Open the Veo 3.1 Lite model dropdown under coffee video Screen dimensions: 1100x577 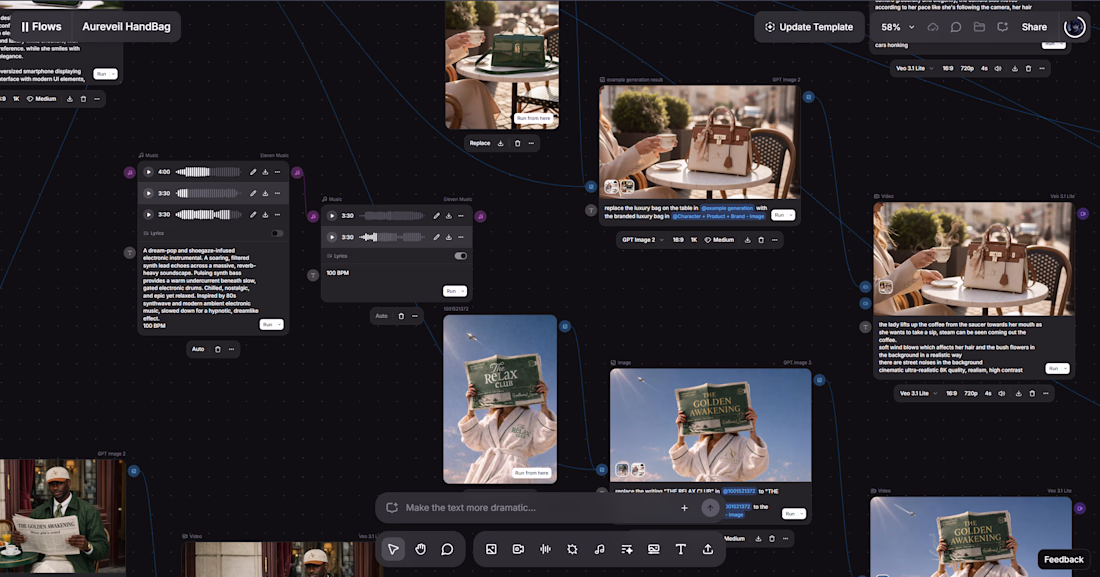point(918,394)
